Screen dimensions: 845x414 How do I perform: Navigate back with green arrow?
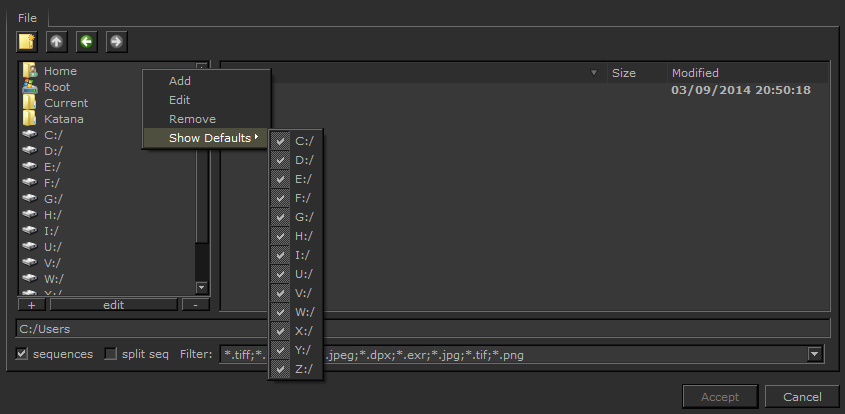click(86, 42)
